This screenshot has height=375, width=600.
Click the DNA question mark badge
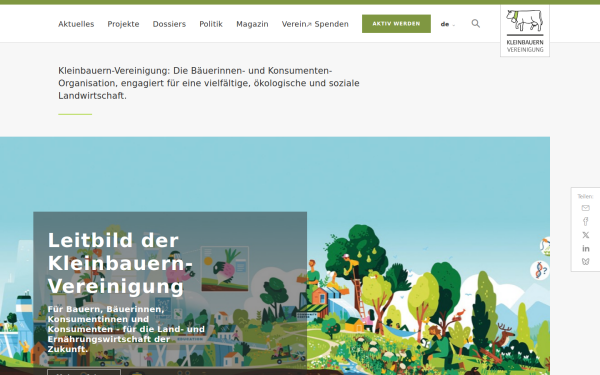(x=540, y=270)
